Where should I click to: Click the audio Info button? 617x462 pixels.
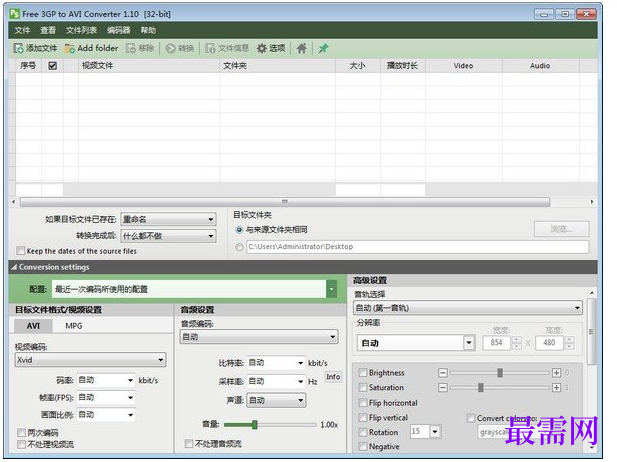tap(333, 377)
